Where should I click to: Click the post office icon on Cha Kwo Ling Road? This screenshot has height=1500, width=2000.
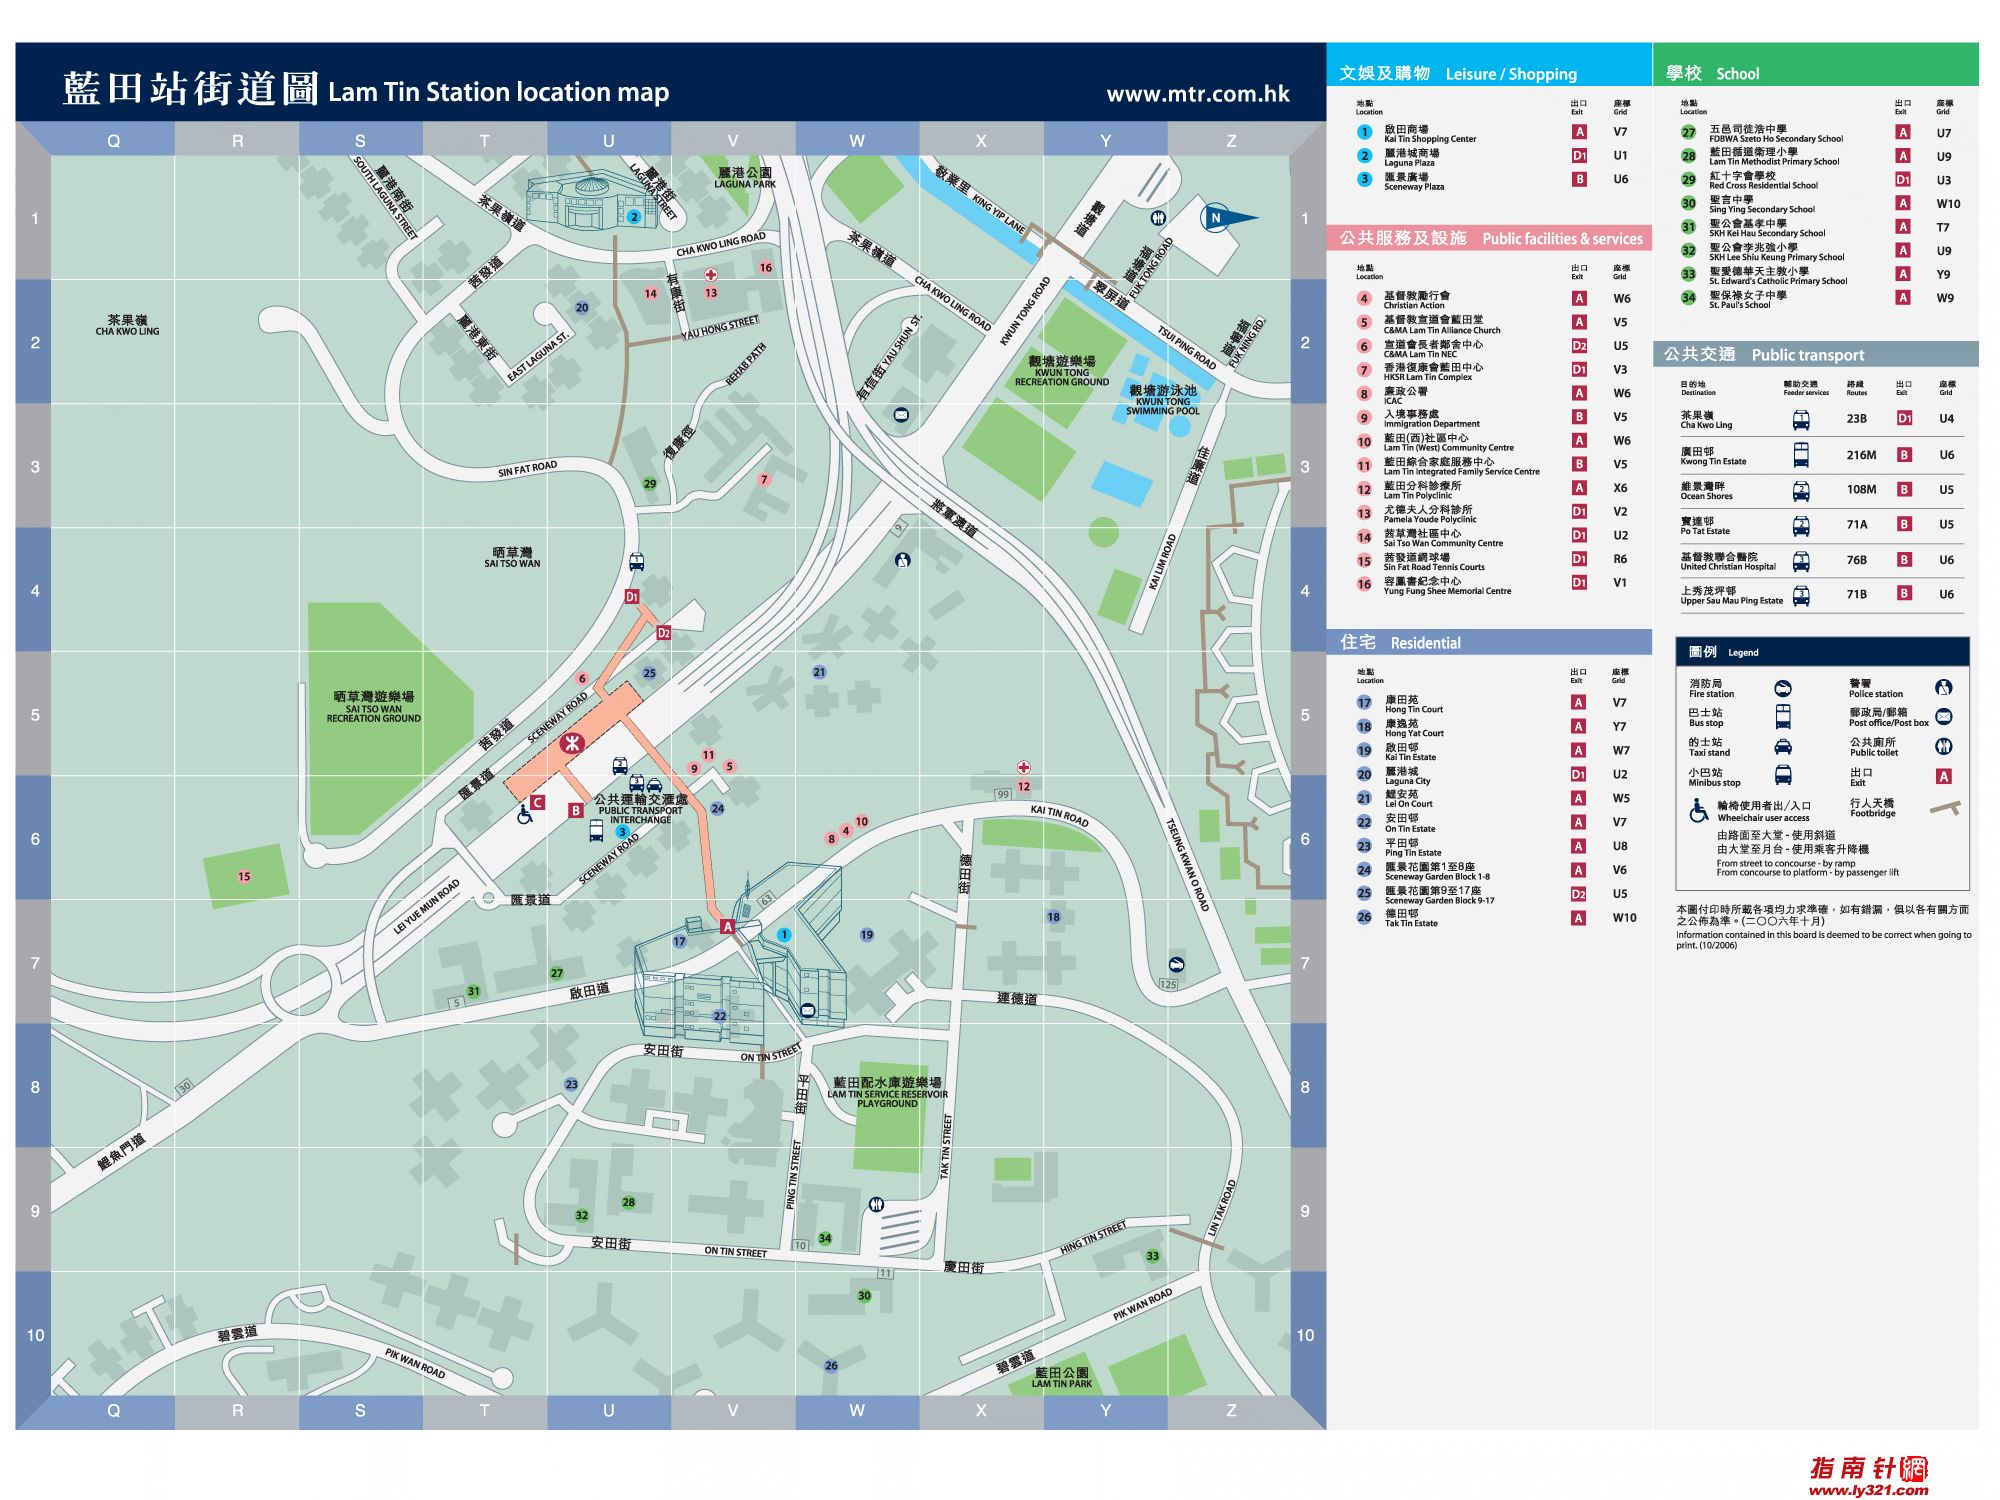[x=901, y=415]
